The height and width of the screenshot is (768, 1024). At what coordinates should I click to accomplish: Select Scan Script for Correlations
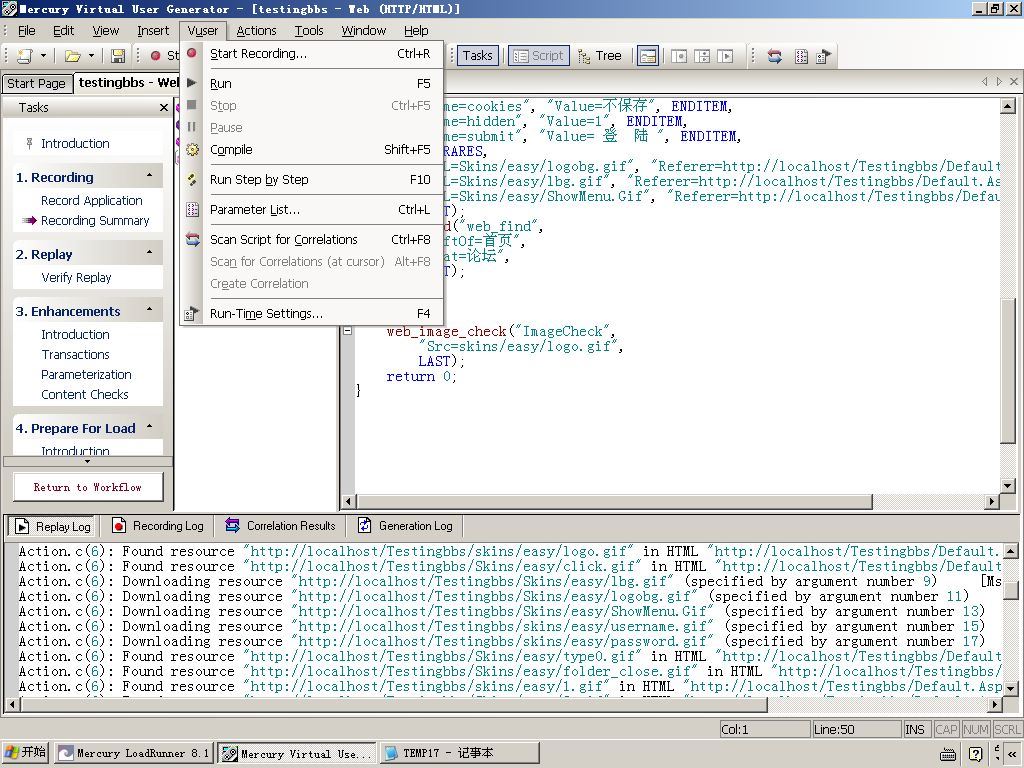[x=283, y=240]
